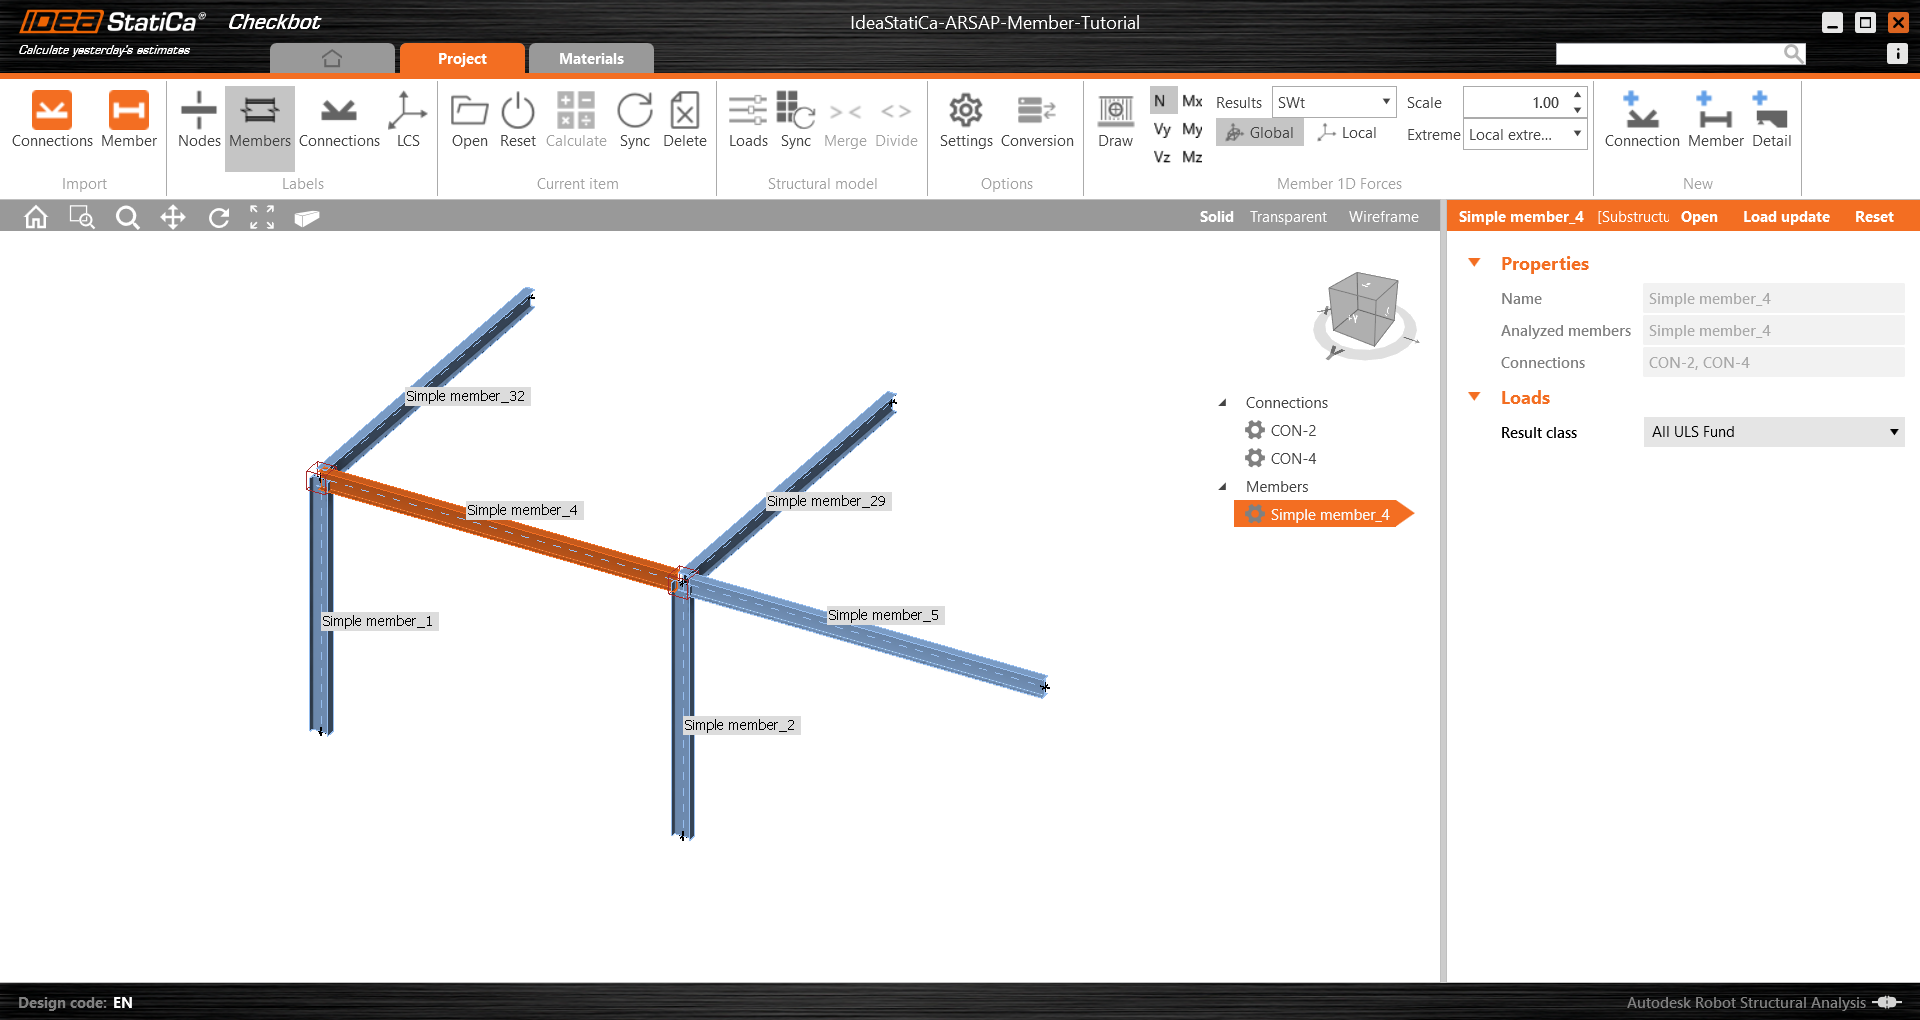This screenshot has width=1920, height=1020.
Task: Switch the 3D view to Wireframe mode
Action: tap(1383, 216)
